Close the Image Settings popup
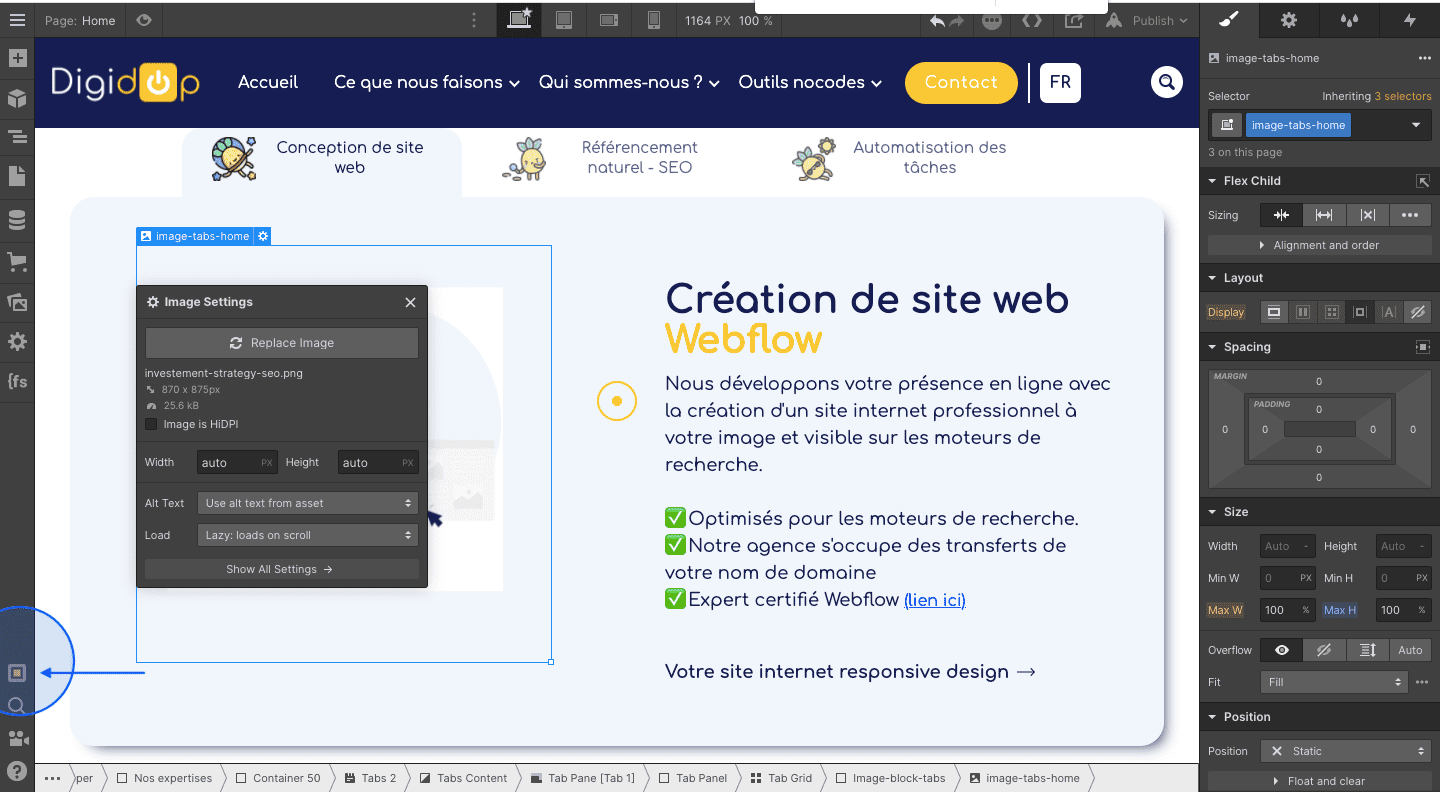Image resolution: width=1440 pixels, height=792 pixels. pyautogui.click(x=410, y=302)
